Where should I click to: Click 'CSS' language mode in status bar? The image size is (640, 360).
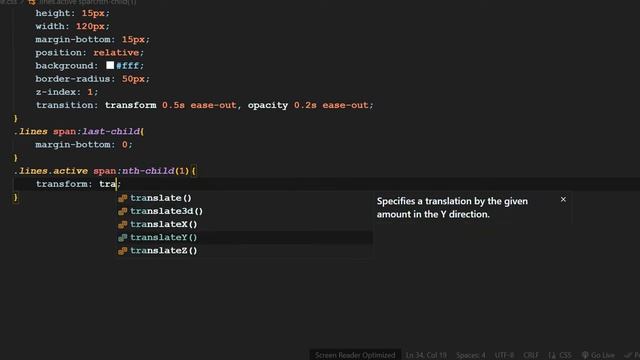point(565,355)
